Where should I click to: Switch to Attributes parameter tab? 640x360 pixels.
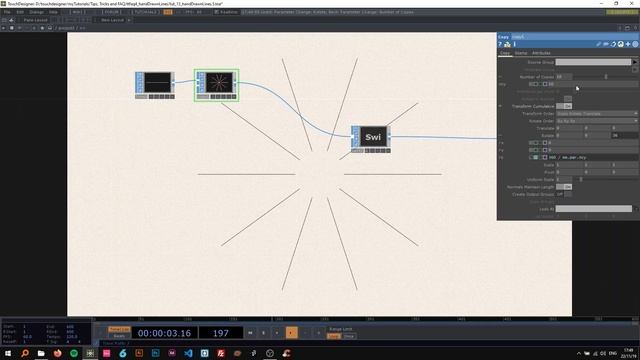pos(541,53)
